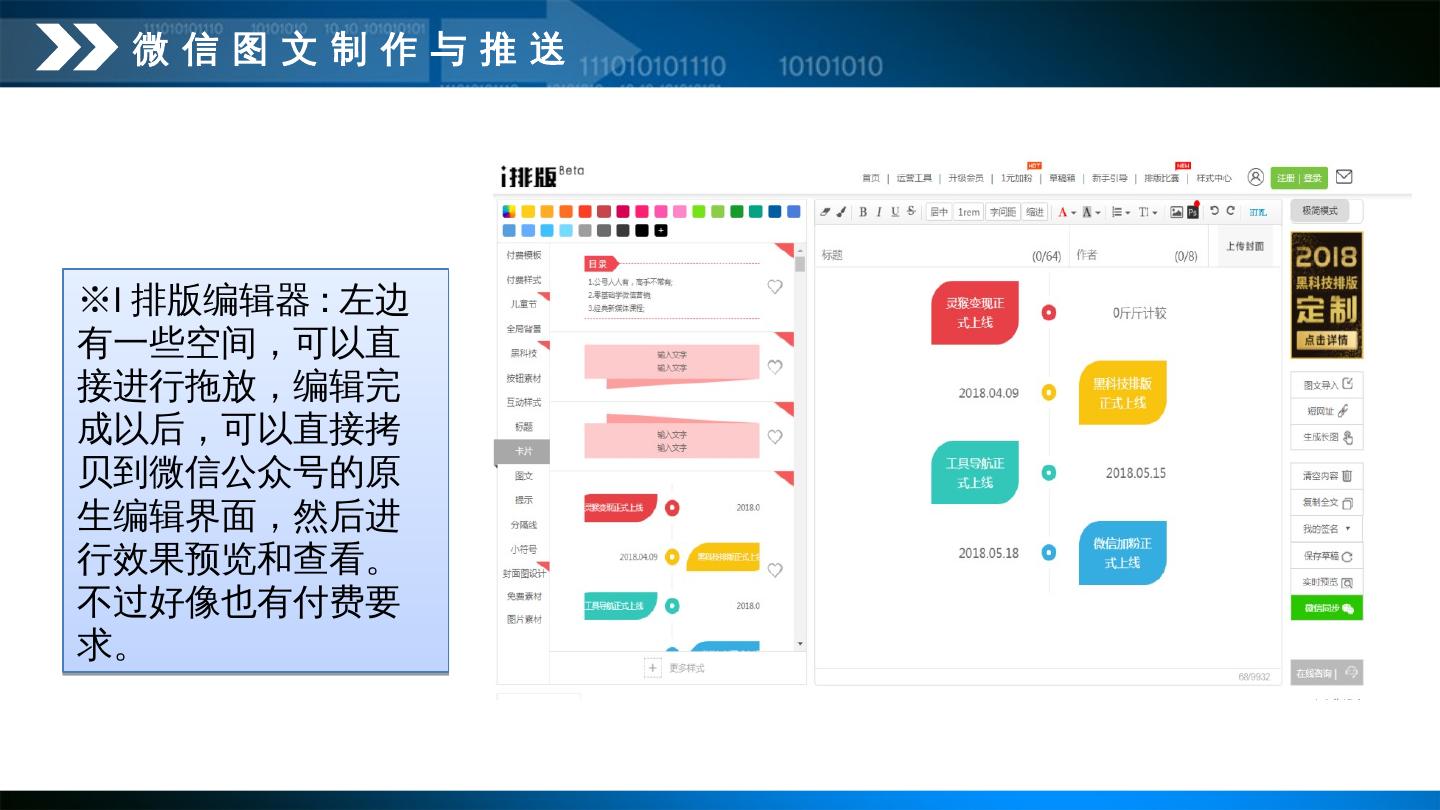Open the user avatar profile icon
Image resolution: width=1440 pixels, height=810 pixels.
(x=1256, y=177)
